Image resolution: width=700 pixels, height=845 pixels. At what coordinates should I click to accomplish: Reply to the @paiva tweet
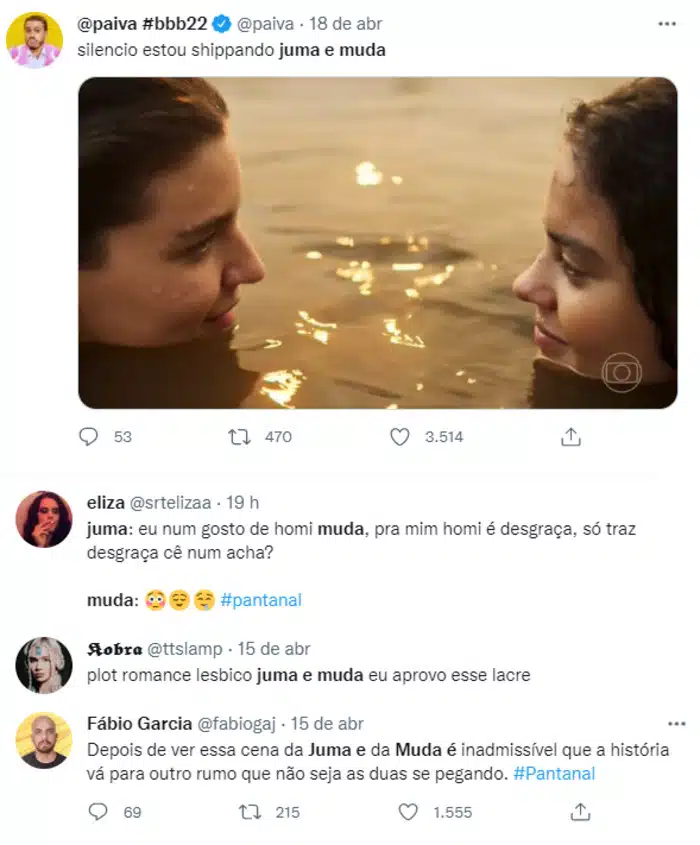pyautogui.click(x=90, y=437)
